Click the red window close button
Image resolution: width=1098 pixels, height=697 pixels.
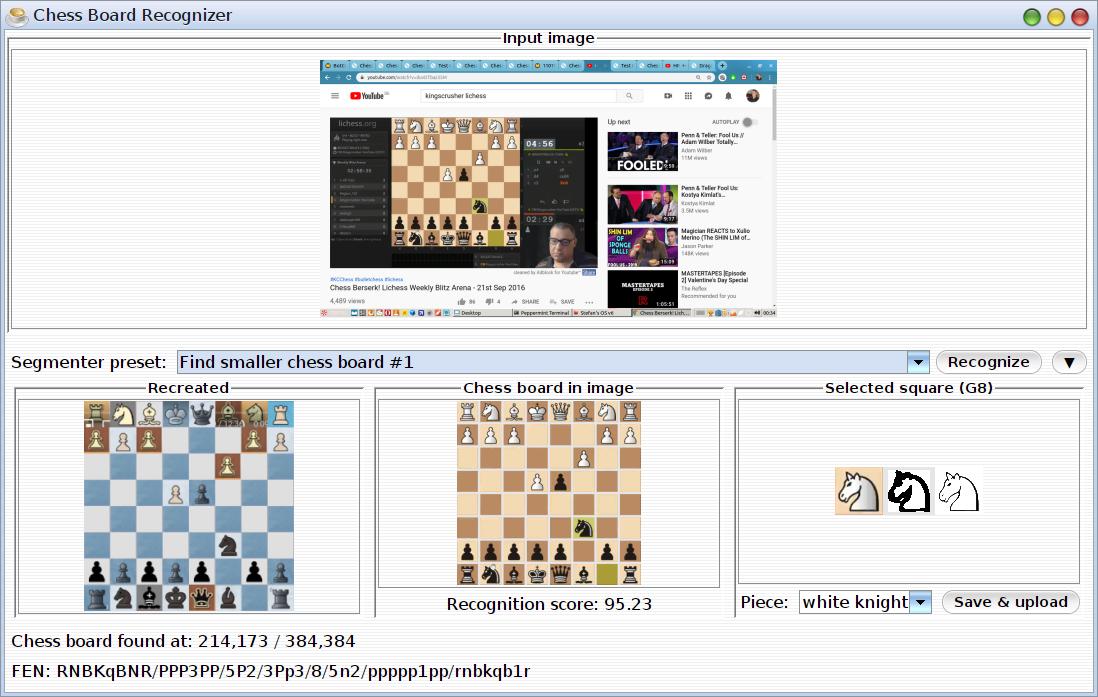[1080, 16]
